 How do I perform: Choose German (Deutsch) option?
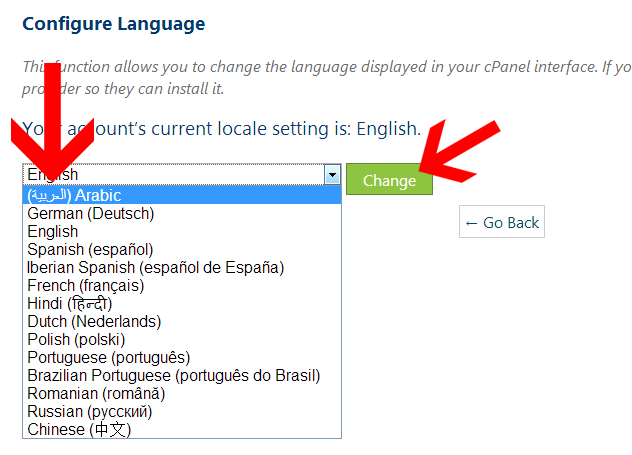(91, 214)
